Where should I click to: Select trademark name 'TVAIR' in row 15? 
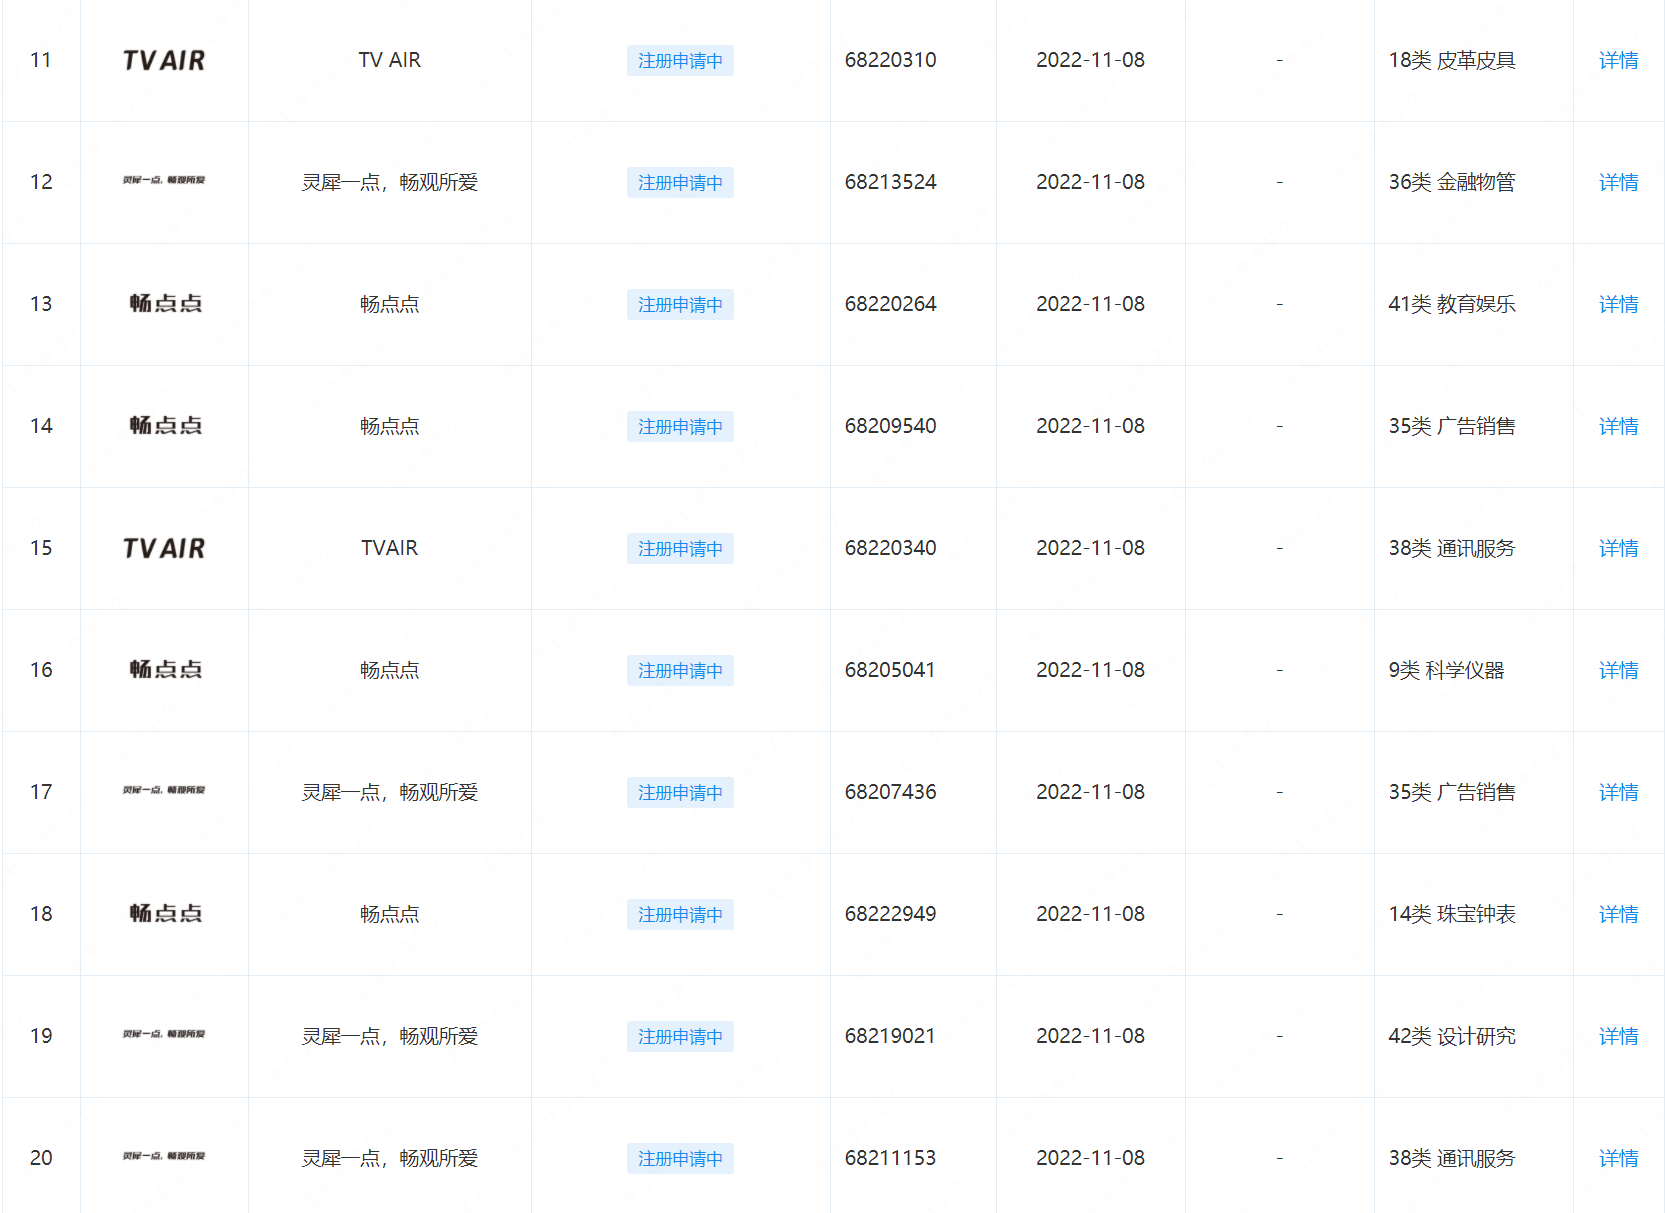pos(390,548)
